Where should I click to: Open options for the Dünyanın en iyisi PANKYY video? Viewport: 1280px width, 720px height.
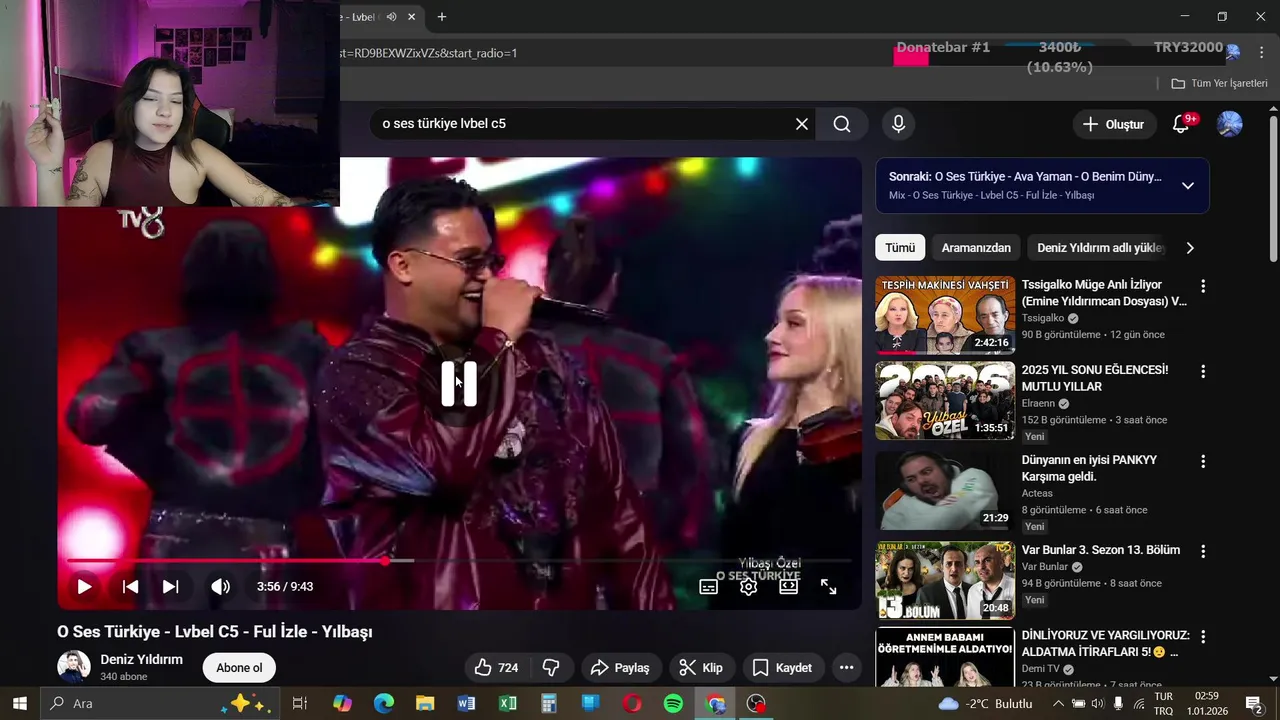[x=1203, y=461]
